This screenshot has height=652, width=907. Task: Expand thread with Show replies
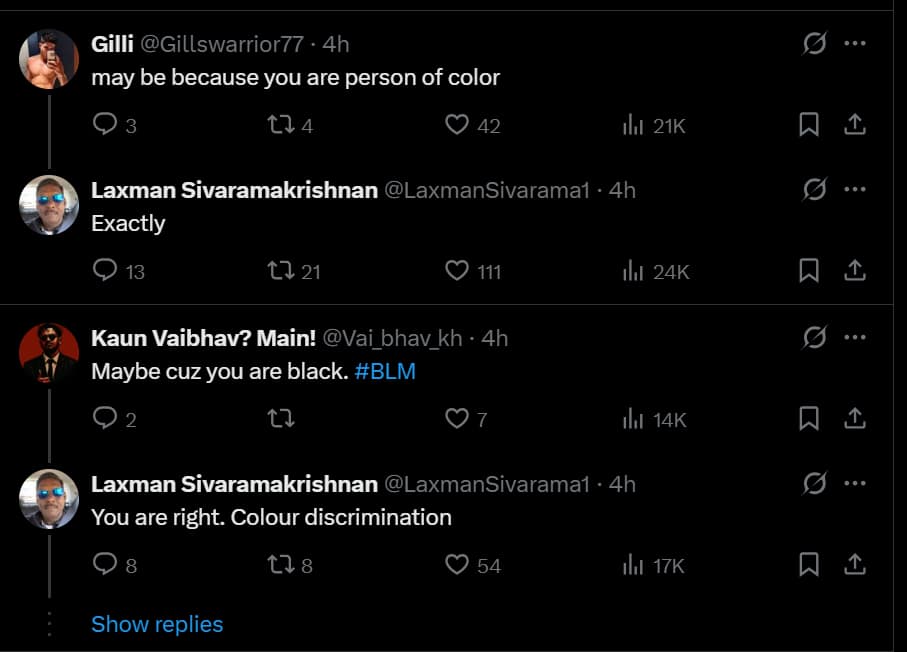click(x=157, y=624)
